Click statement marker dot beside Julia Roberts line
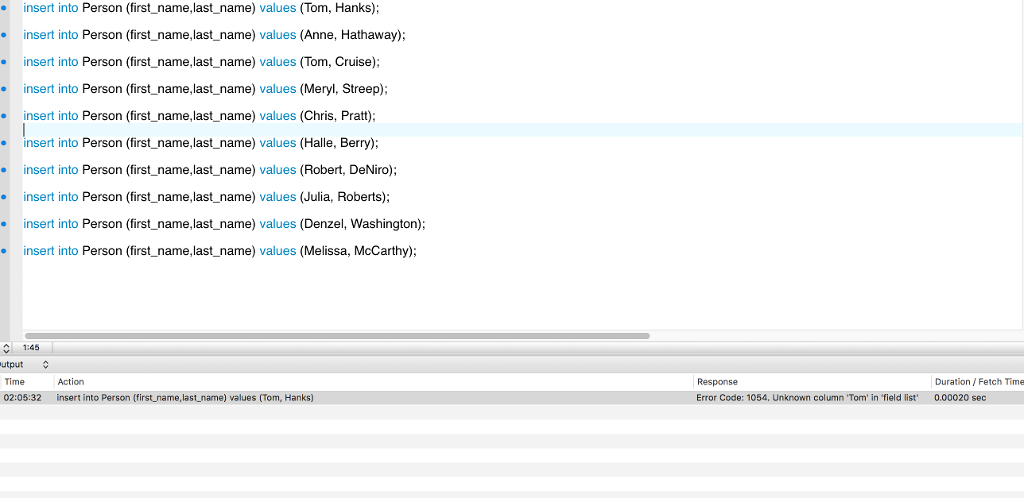This screenshot has height=498, width=1024. pos(4,197)
